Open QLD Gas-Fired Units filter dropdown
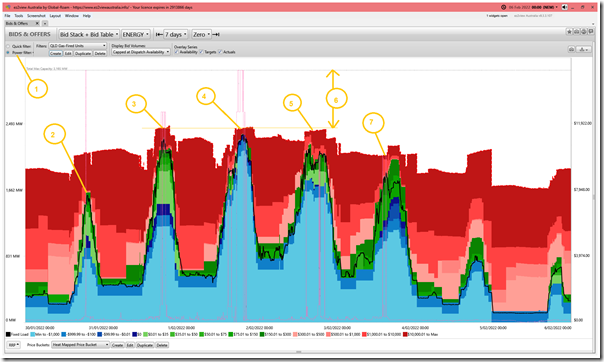 [x=77, y=46]
